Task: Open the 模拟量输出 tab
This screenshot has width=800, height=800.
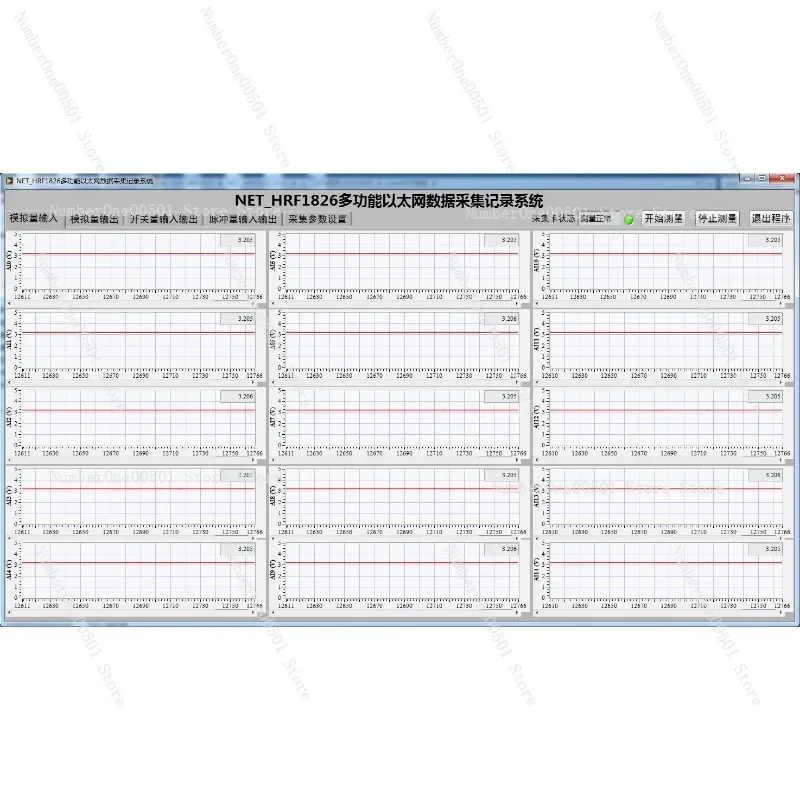Action: click(x=94, y=219)
